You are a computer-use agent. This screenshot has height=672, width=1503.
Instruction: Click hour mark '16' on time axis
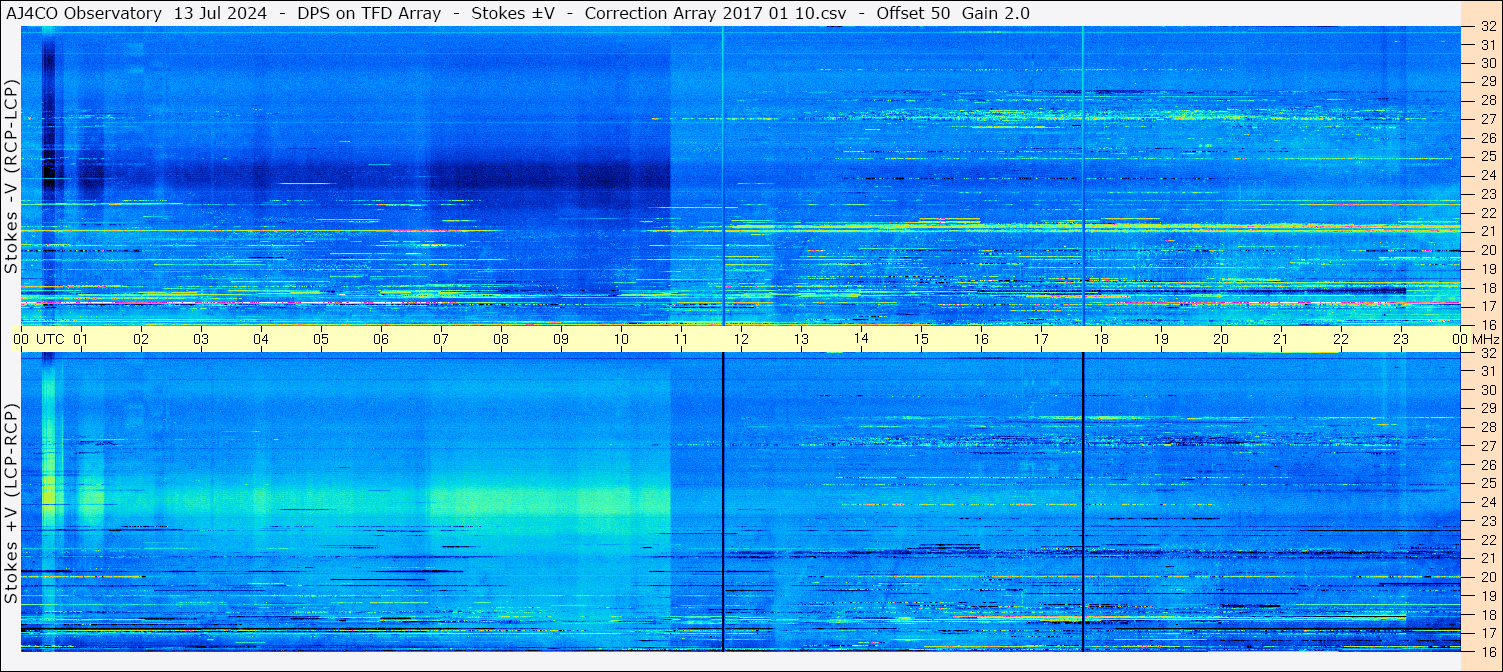coord(981,339)
